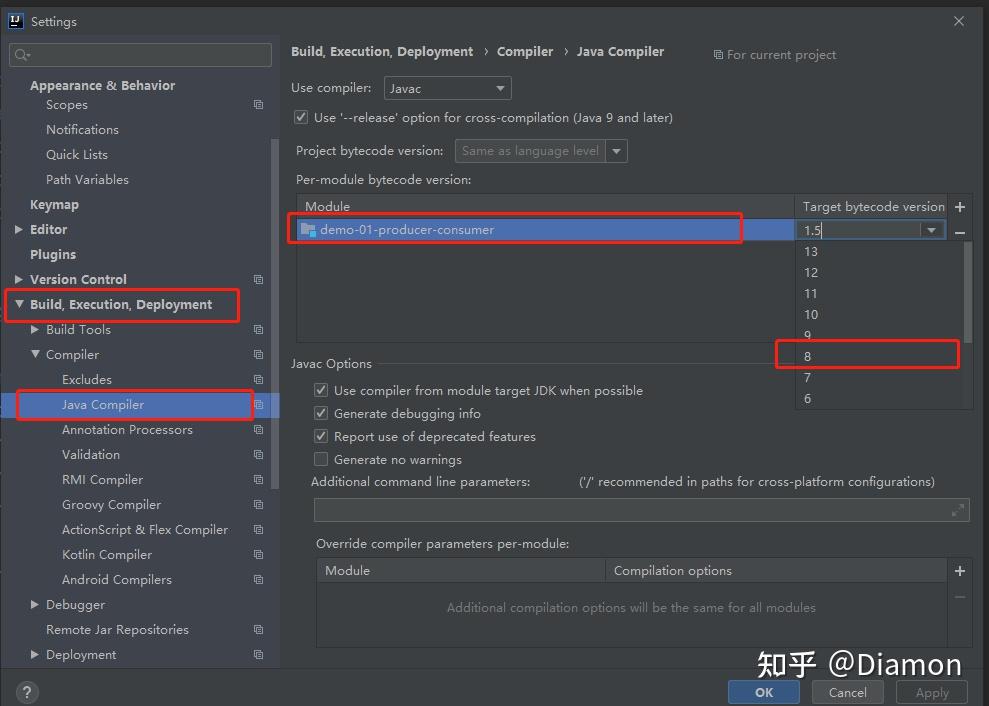
Task: Click the Cancel button
Action: tap(847, 691)
